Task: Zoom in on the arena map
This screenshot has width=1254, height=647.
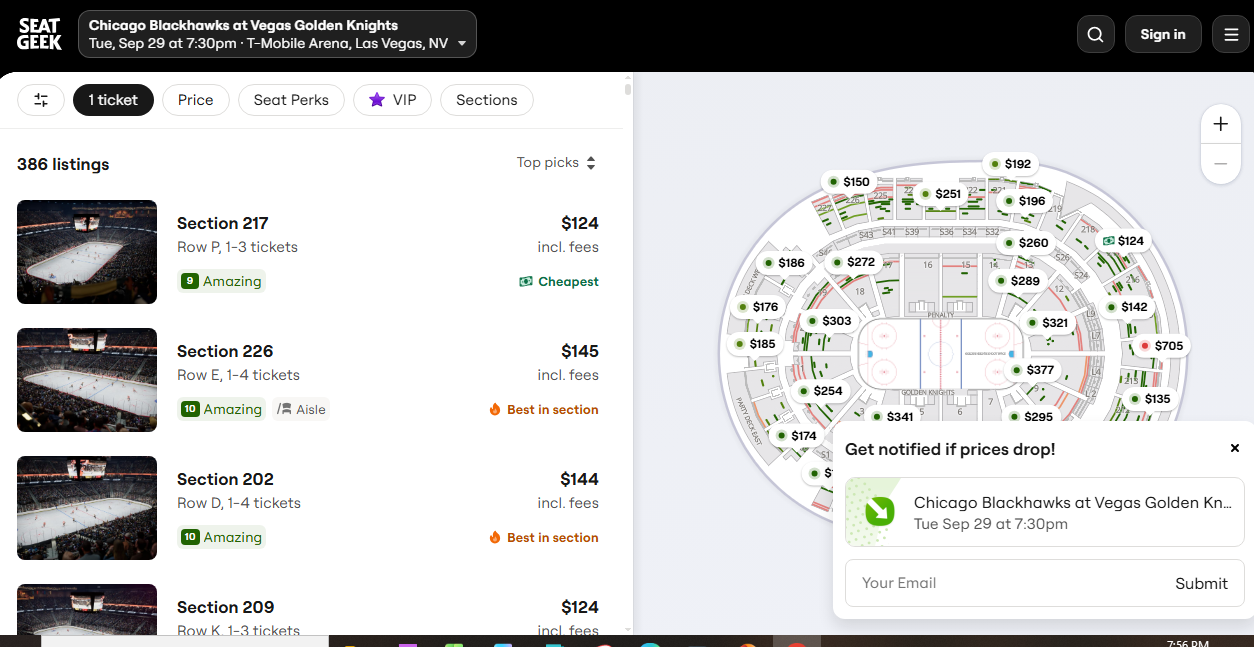Action: click(x=1220, y=125)
